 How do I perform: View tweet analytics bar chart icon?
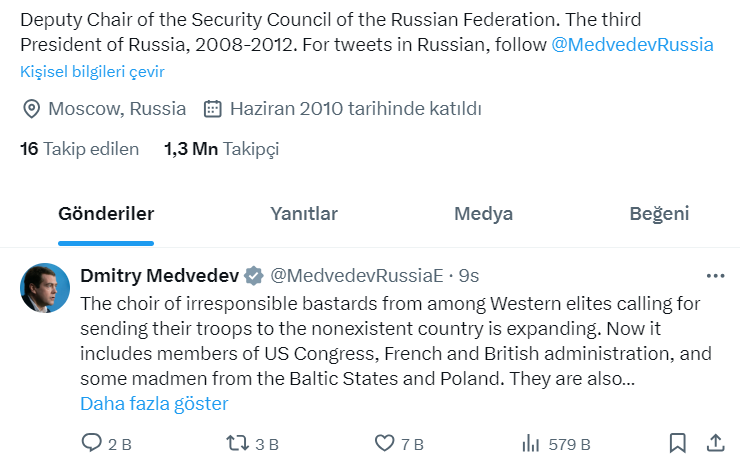click(531, 443)
